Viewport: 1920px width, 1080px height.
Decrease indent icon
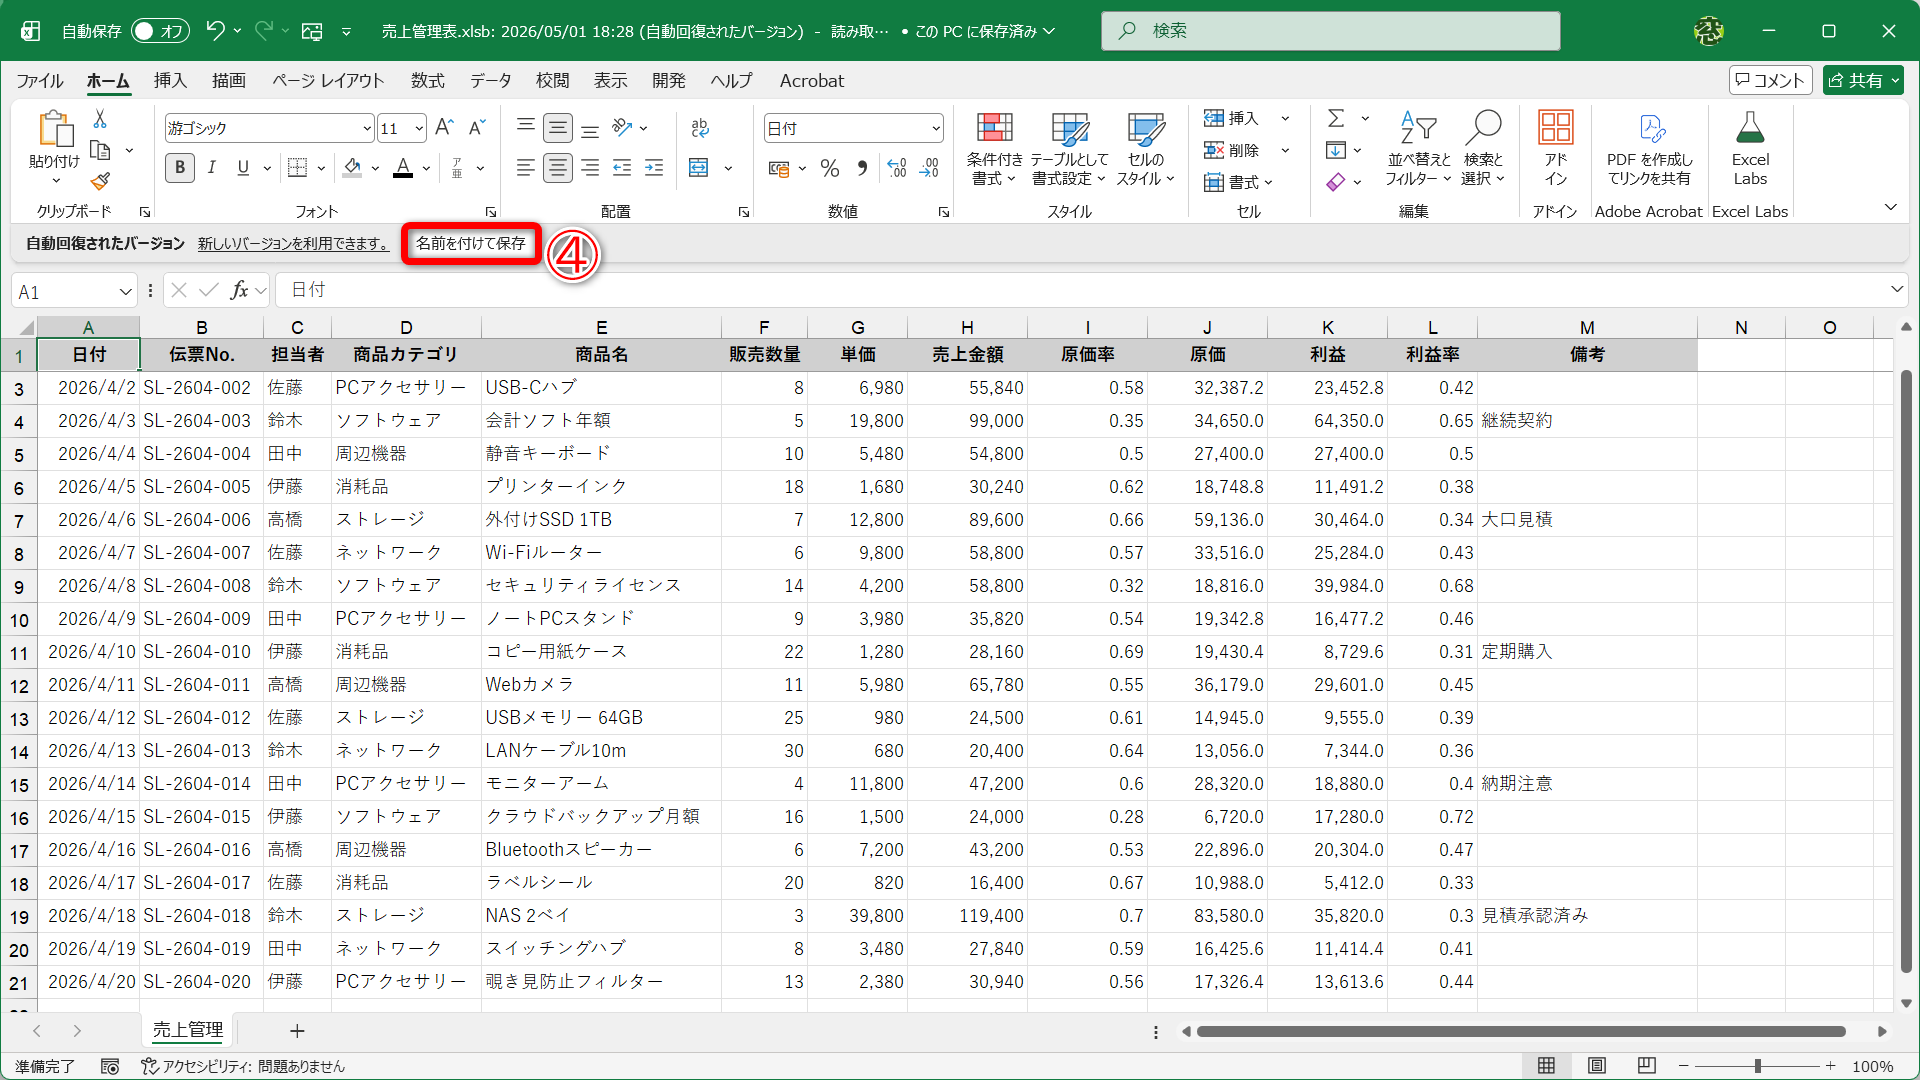[x=622, y=168]
